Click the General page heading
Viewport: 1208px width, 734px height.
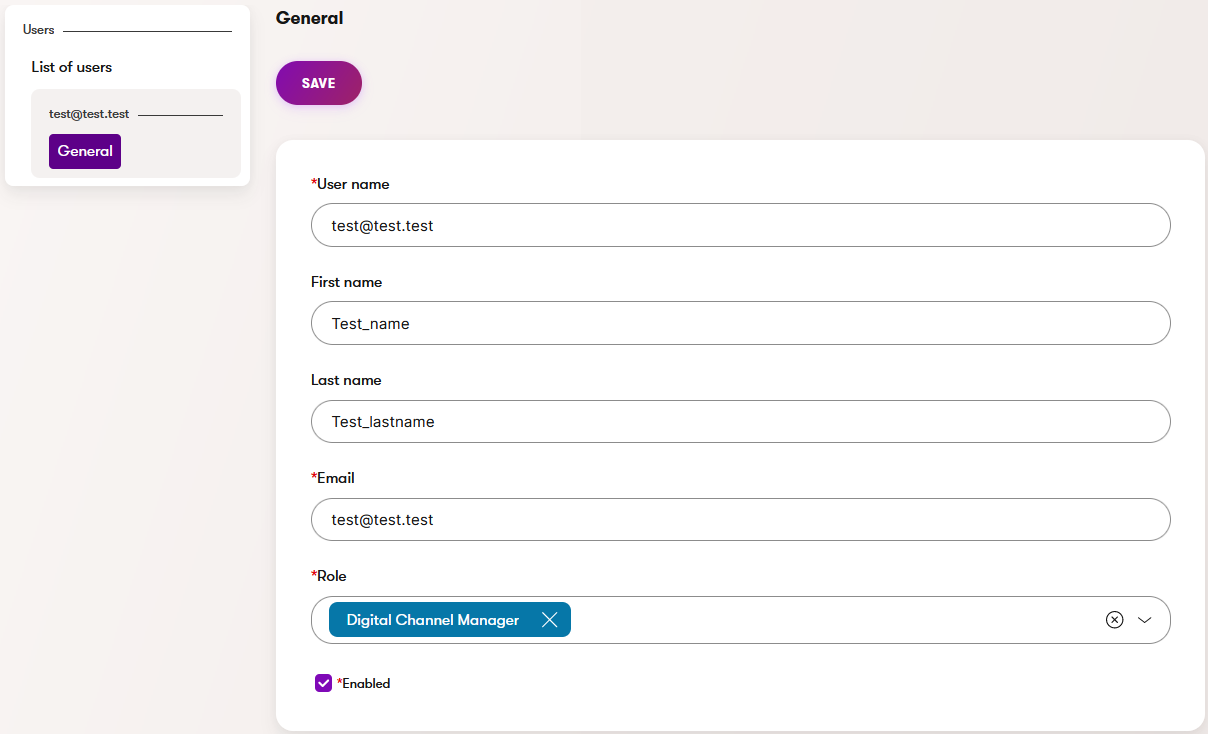coord(309,18)
